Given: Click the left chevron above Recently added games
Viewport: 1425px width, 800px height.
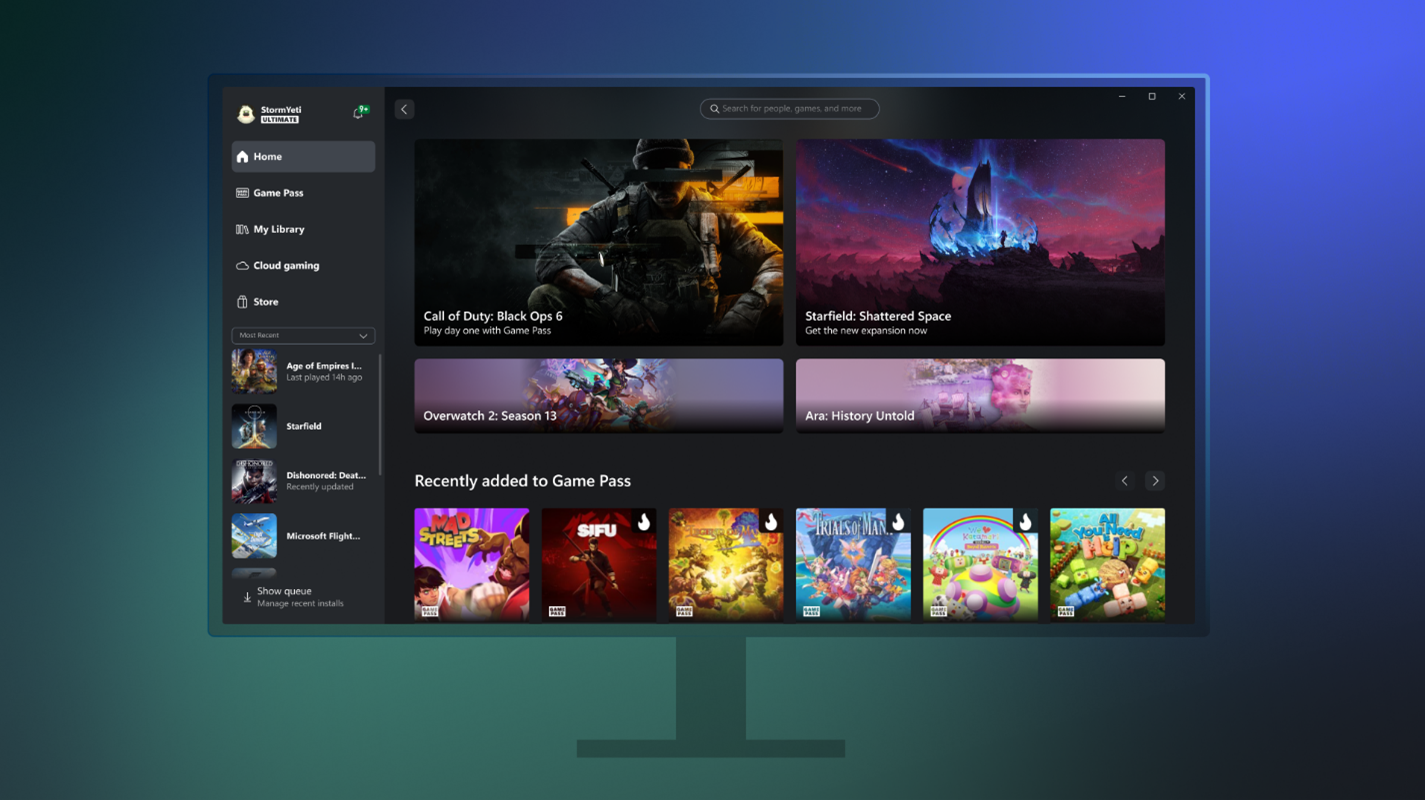Looking at the screenshot, I should [1124, 480].
